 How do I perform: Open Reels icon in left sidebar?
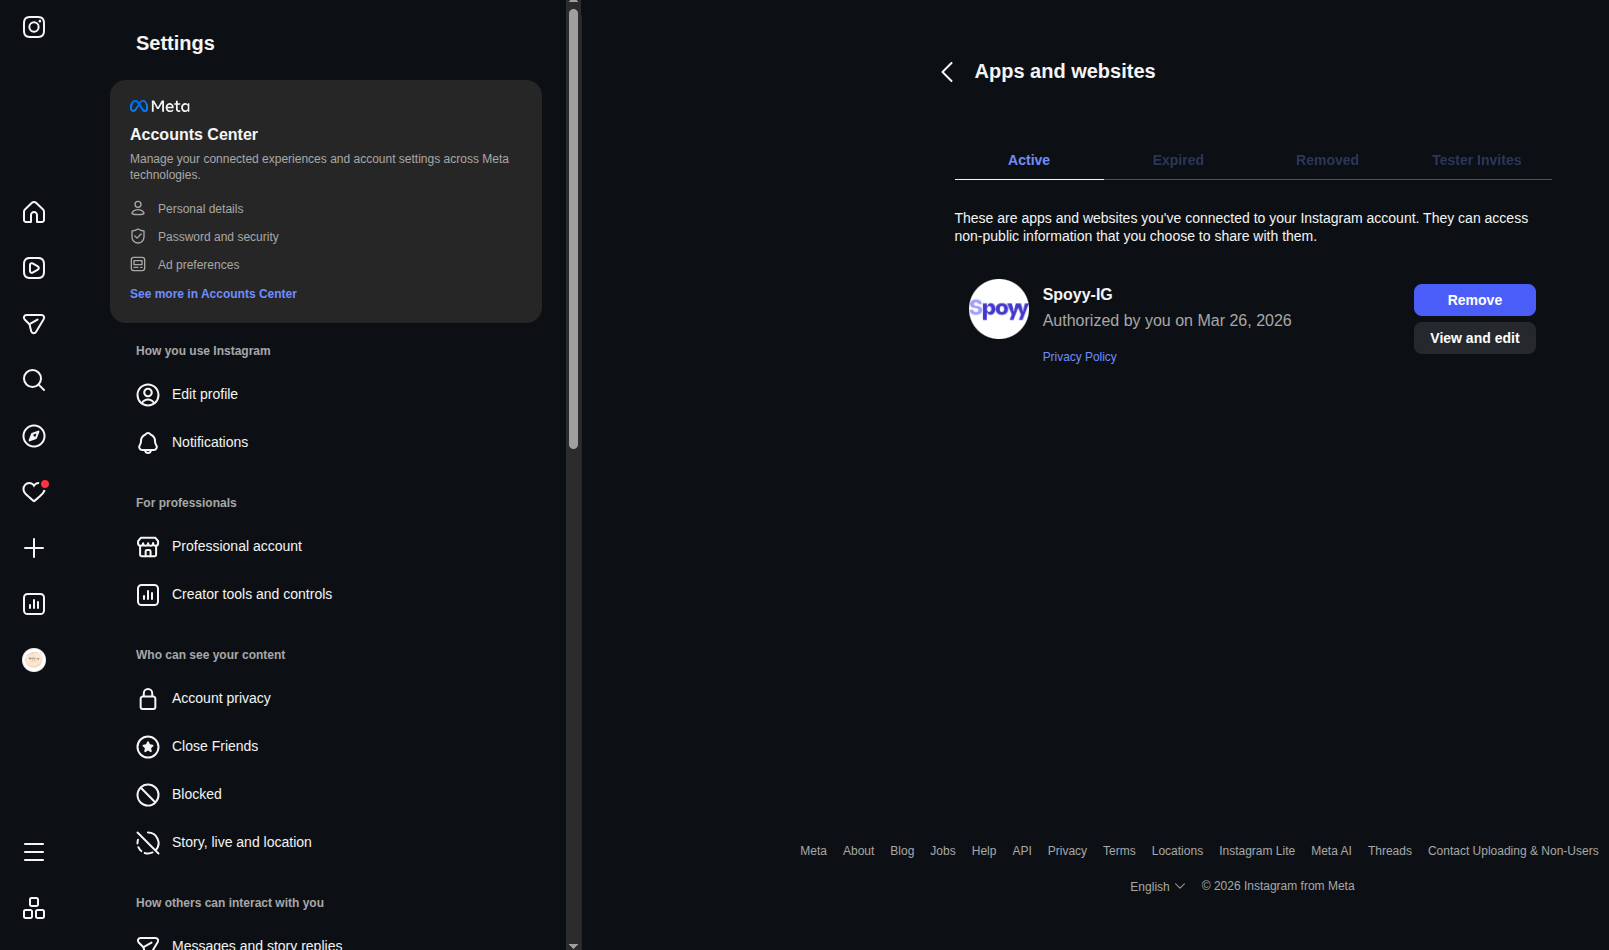34,268
